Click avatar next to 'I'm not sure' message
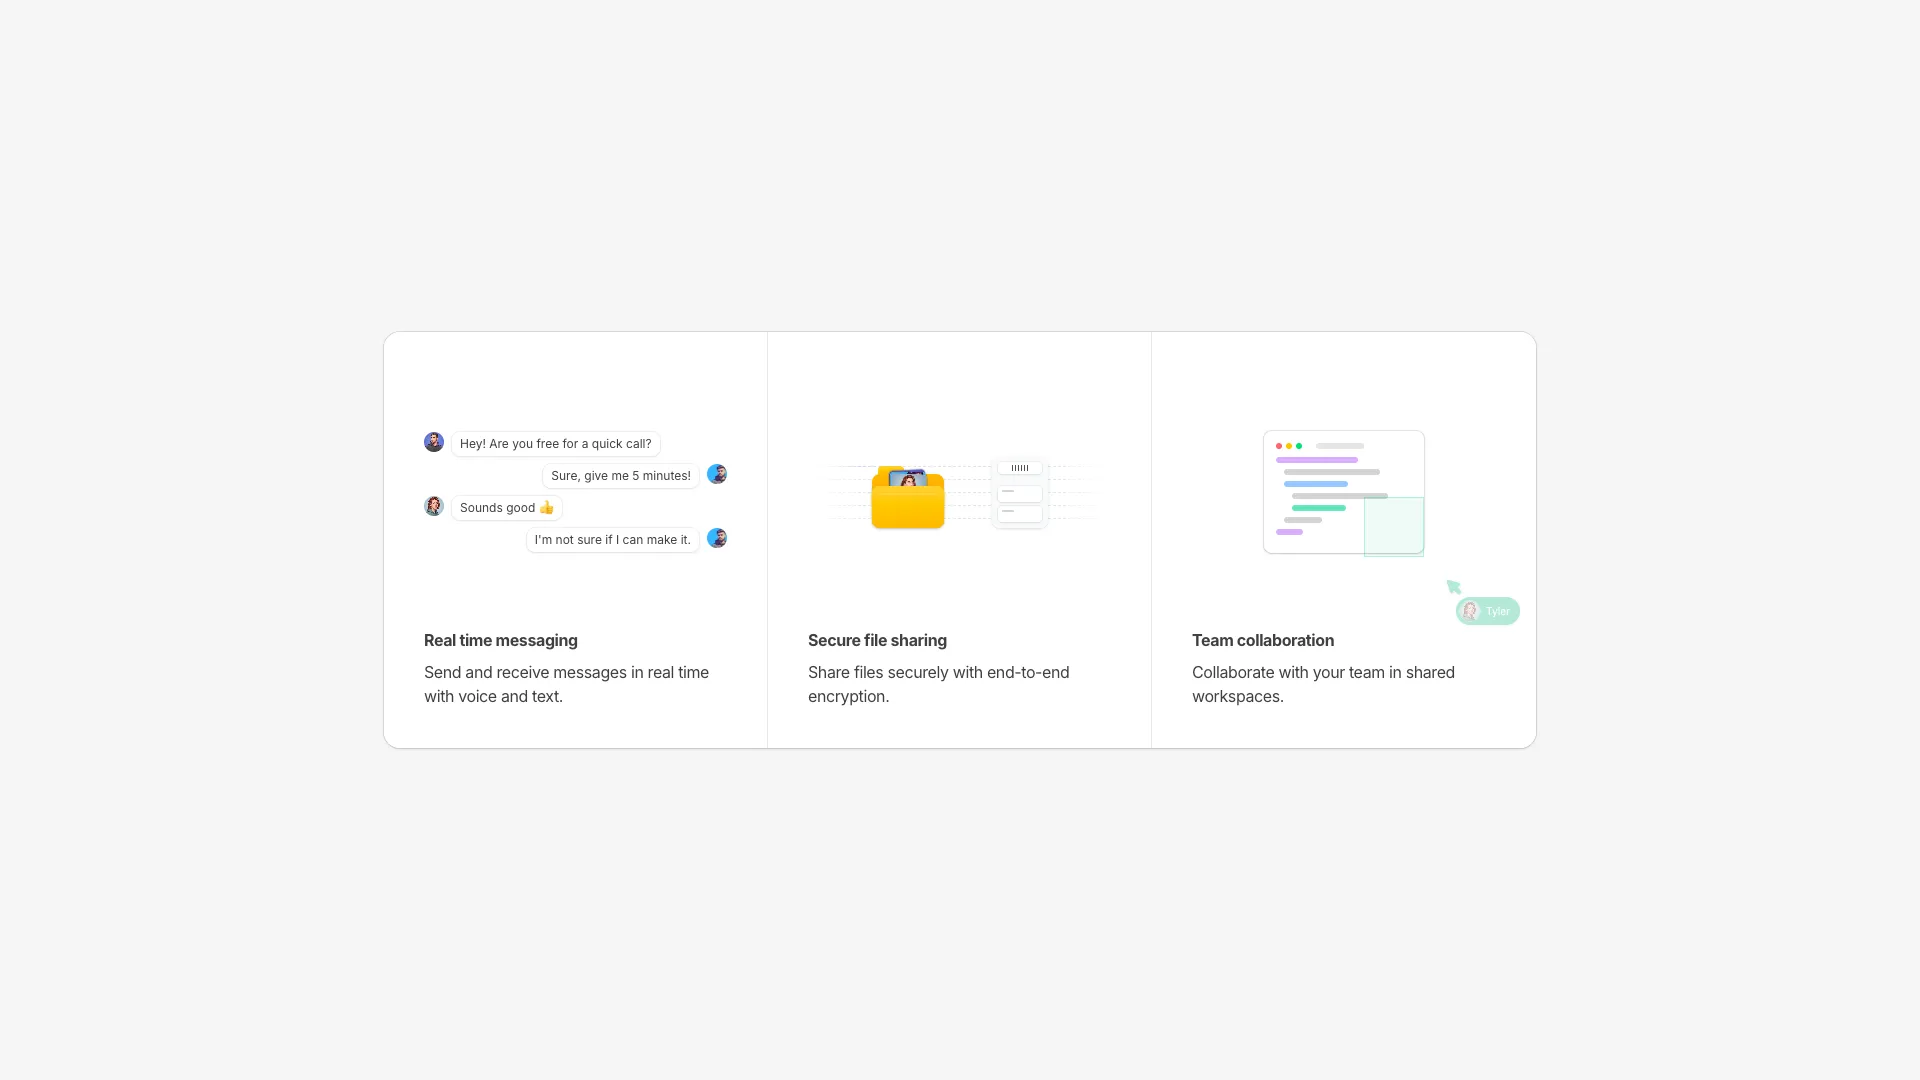1920x1080 pixels. (x=717, y=538)
